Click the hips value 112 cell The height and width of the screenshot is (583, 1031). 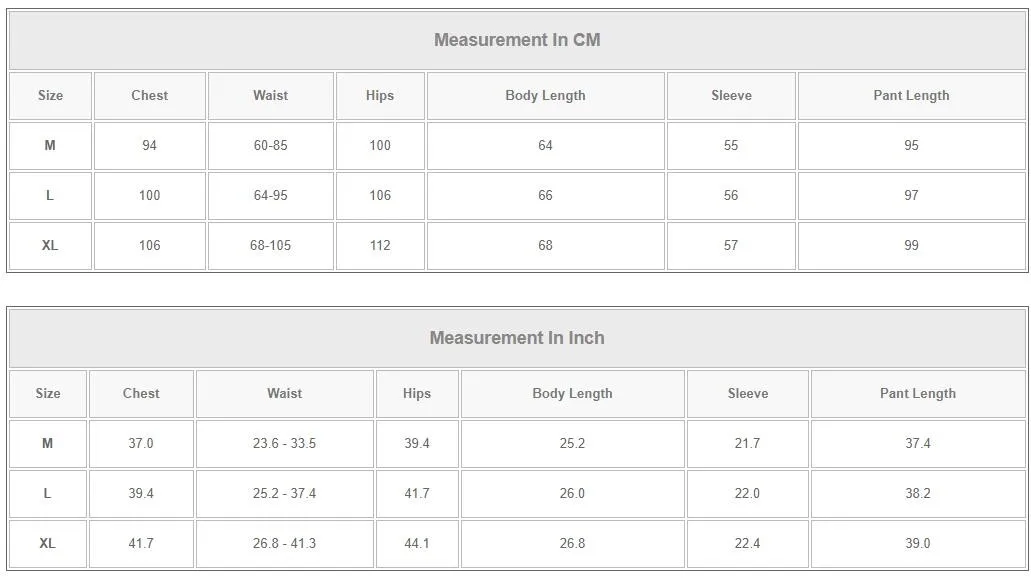click(380, 246)
